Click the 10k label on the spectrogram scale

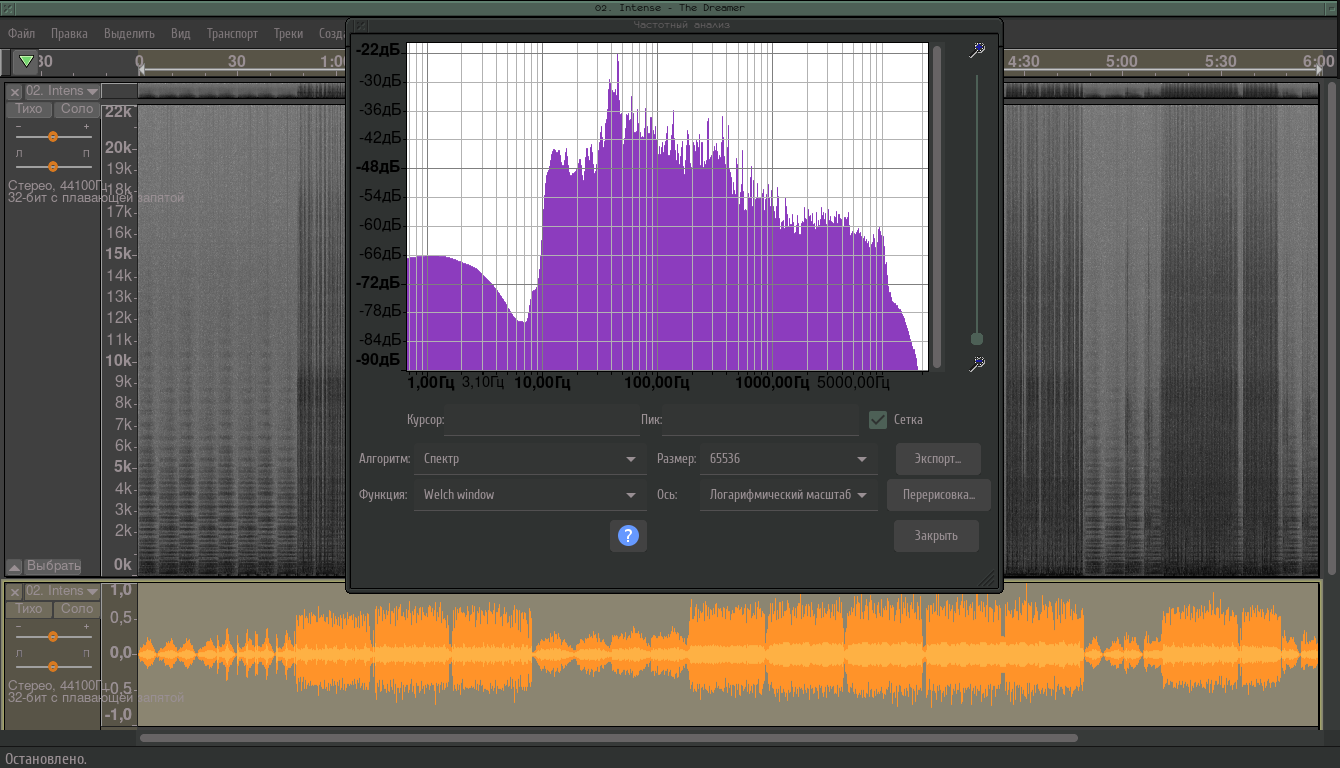(119, 361)
